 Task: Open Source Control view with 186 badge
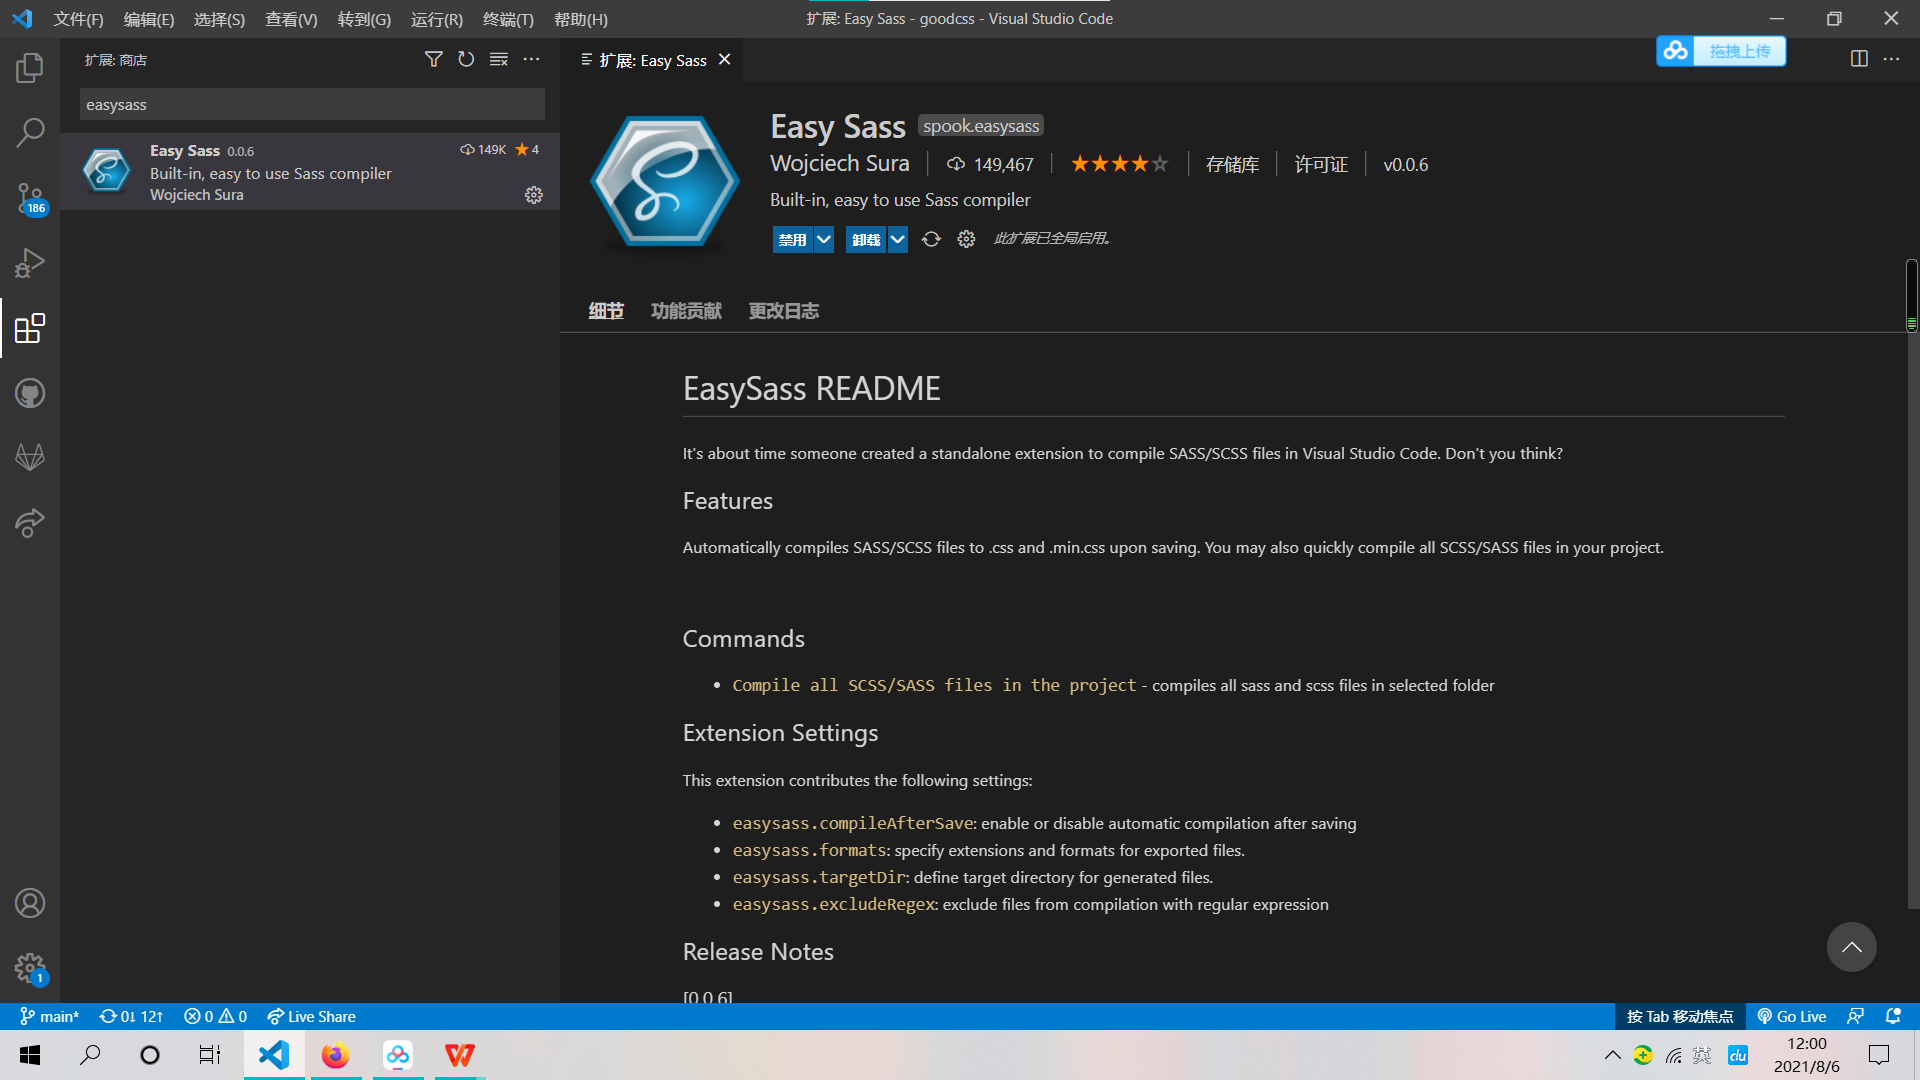tap(30, 198)
